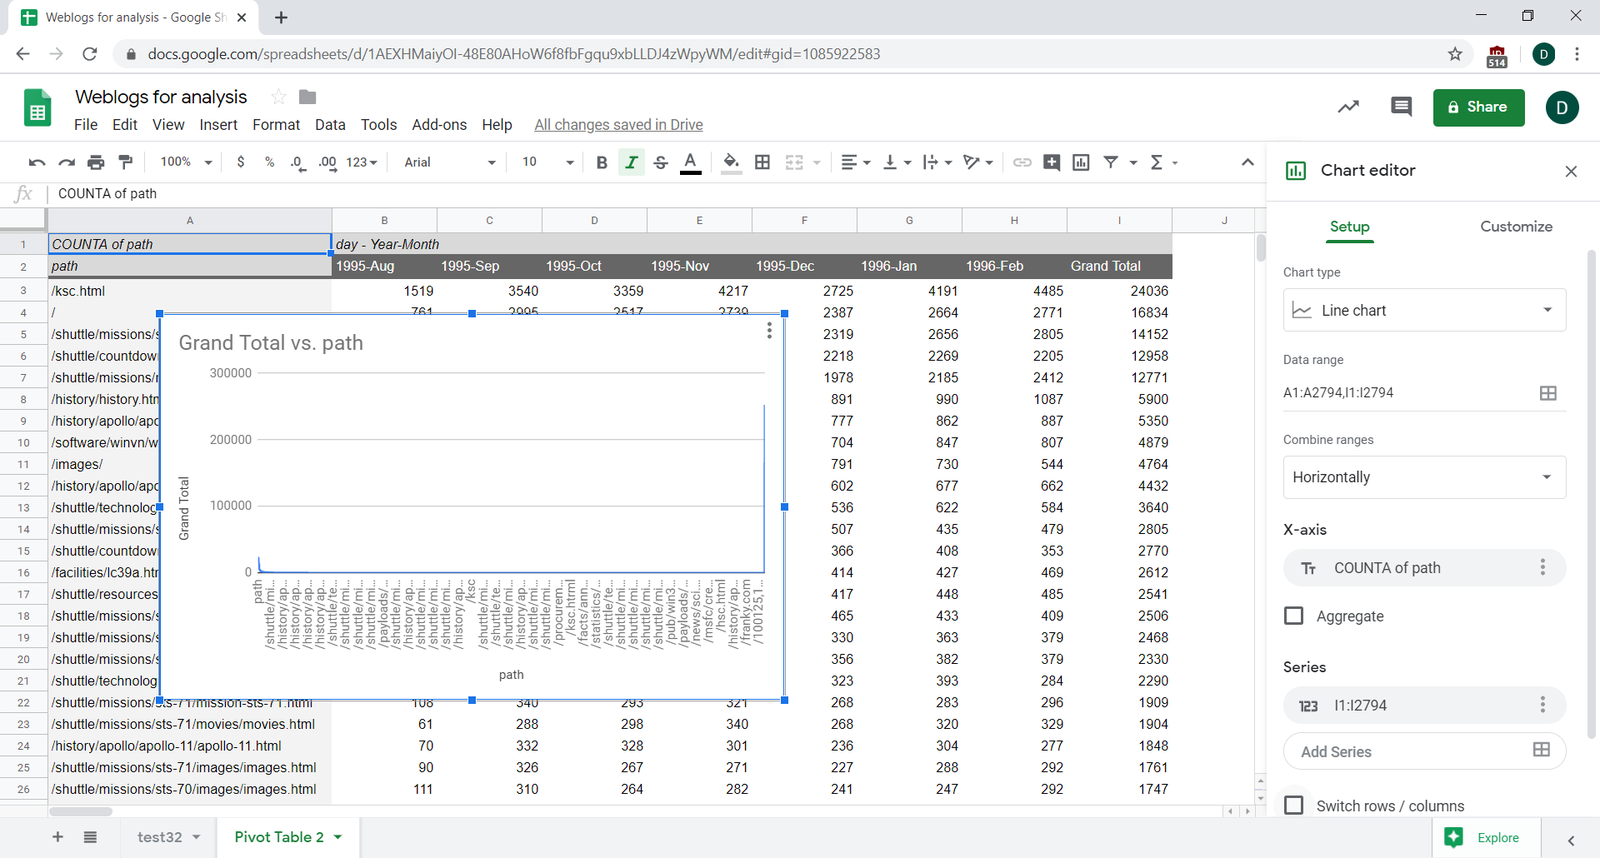This screenshot has height=858, width=1600.
Task: Open the fill color picker
Action: click(731, 162)
